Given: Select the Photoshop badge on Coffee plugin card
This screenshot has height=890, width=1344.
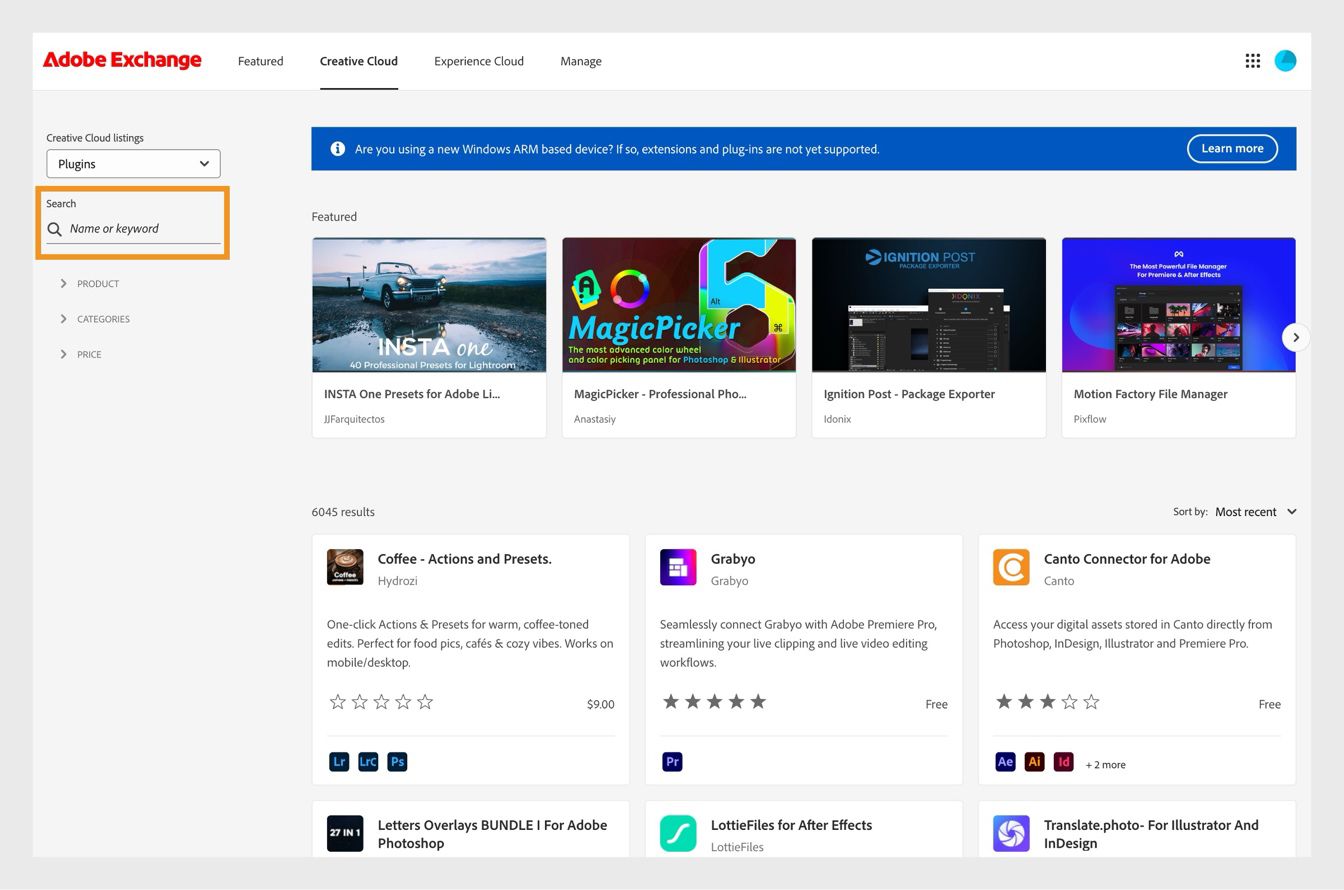Looking at the screenshot, I should (x=397, y=761).
